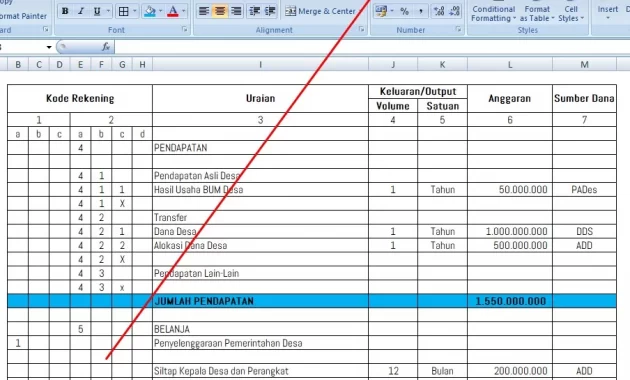Select the DDS source cell

pos(584,231)
